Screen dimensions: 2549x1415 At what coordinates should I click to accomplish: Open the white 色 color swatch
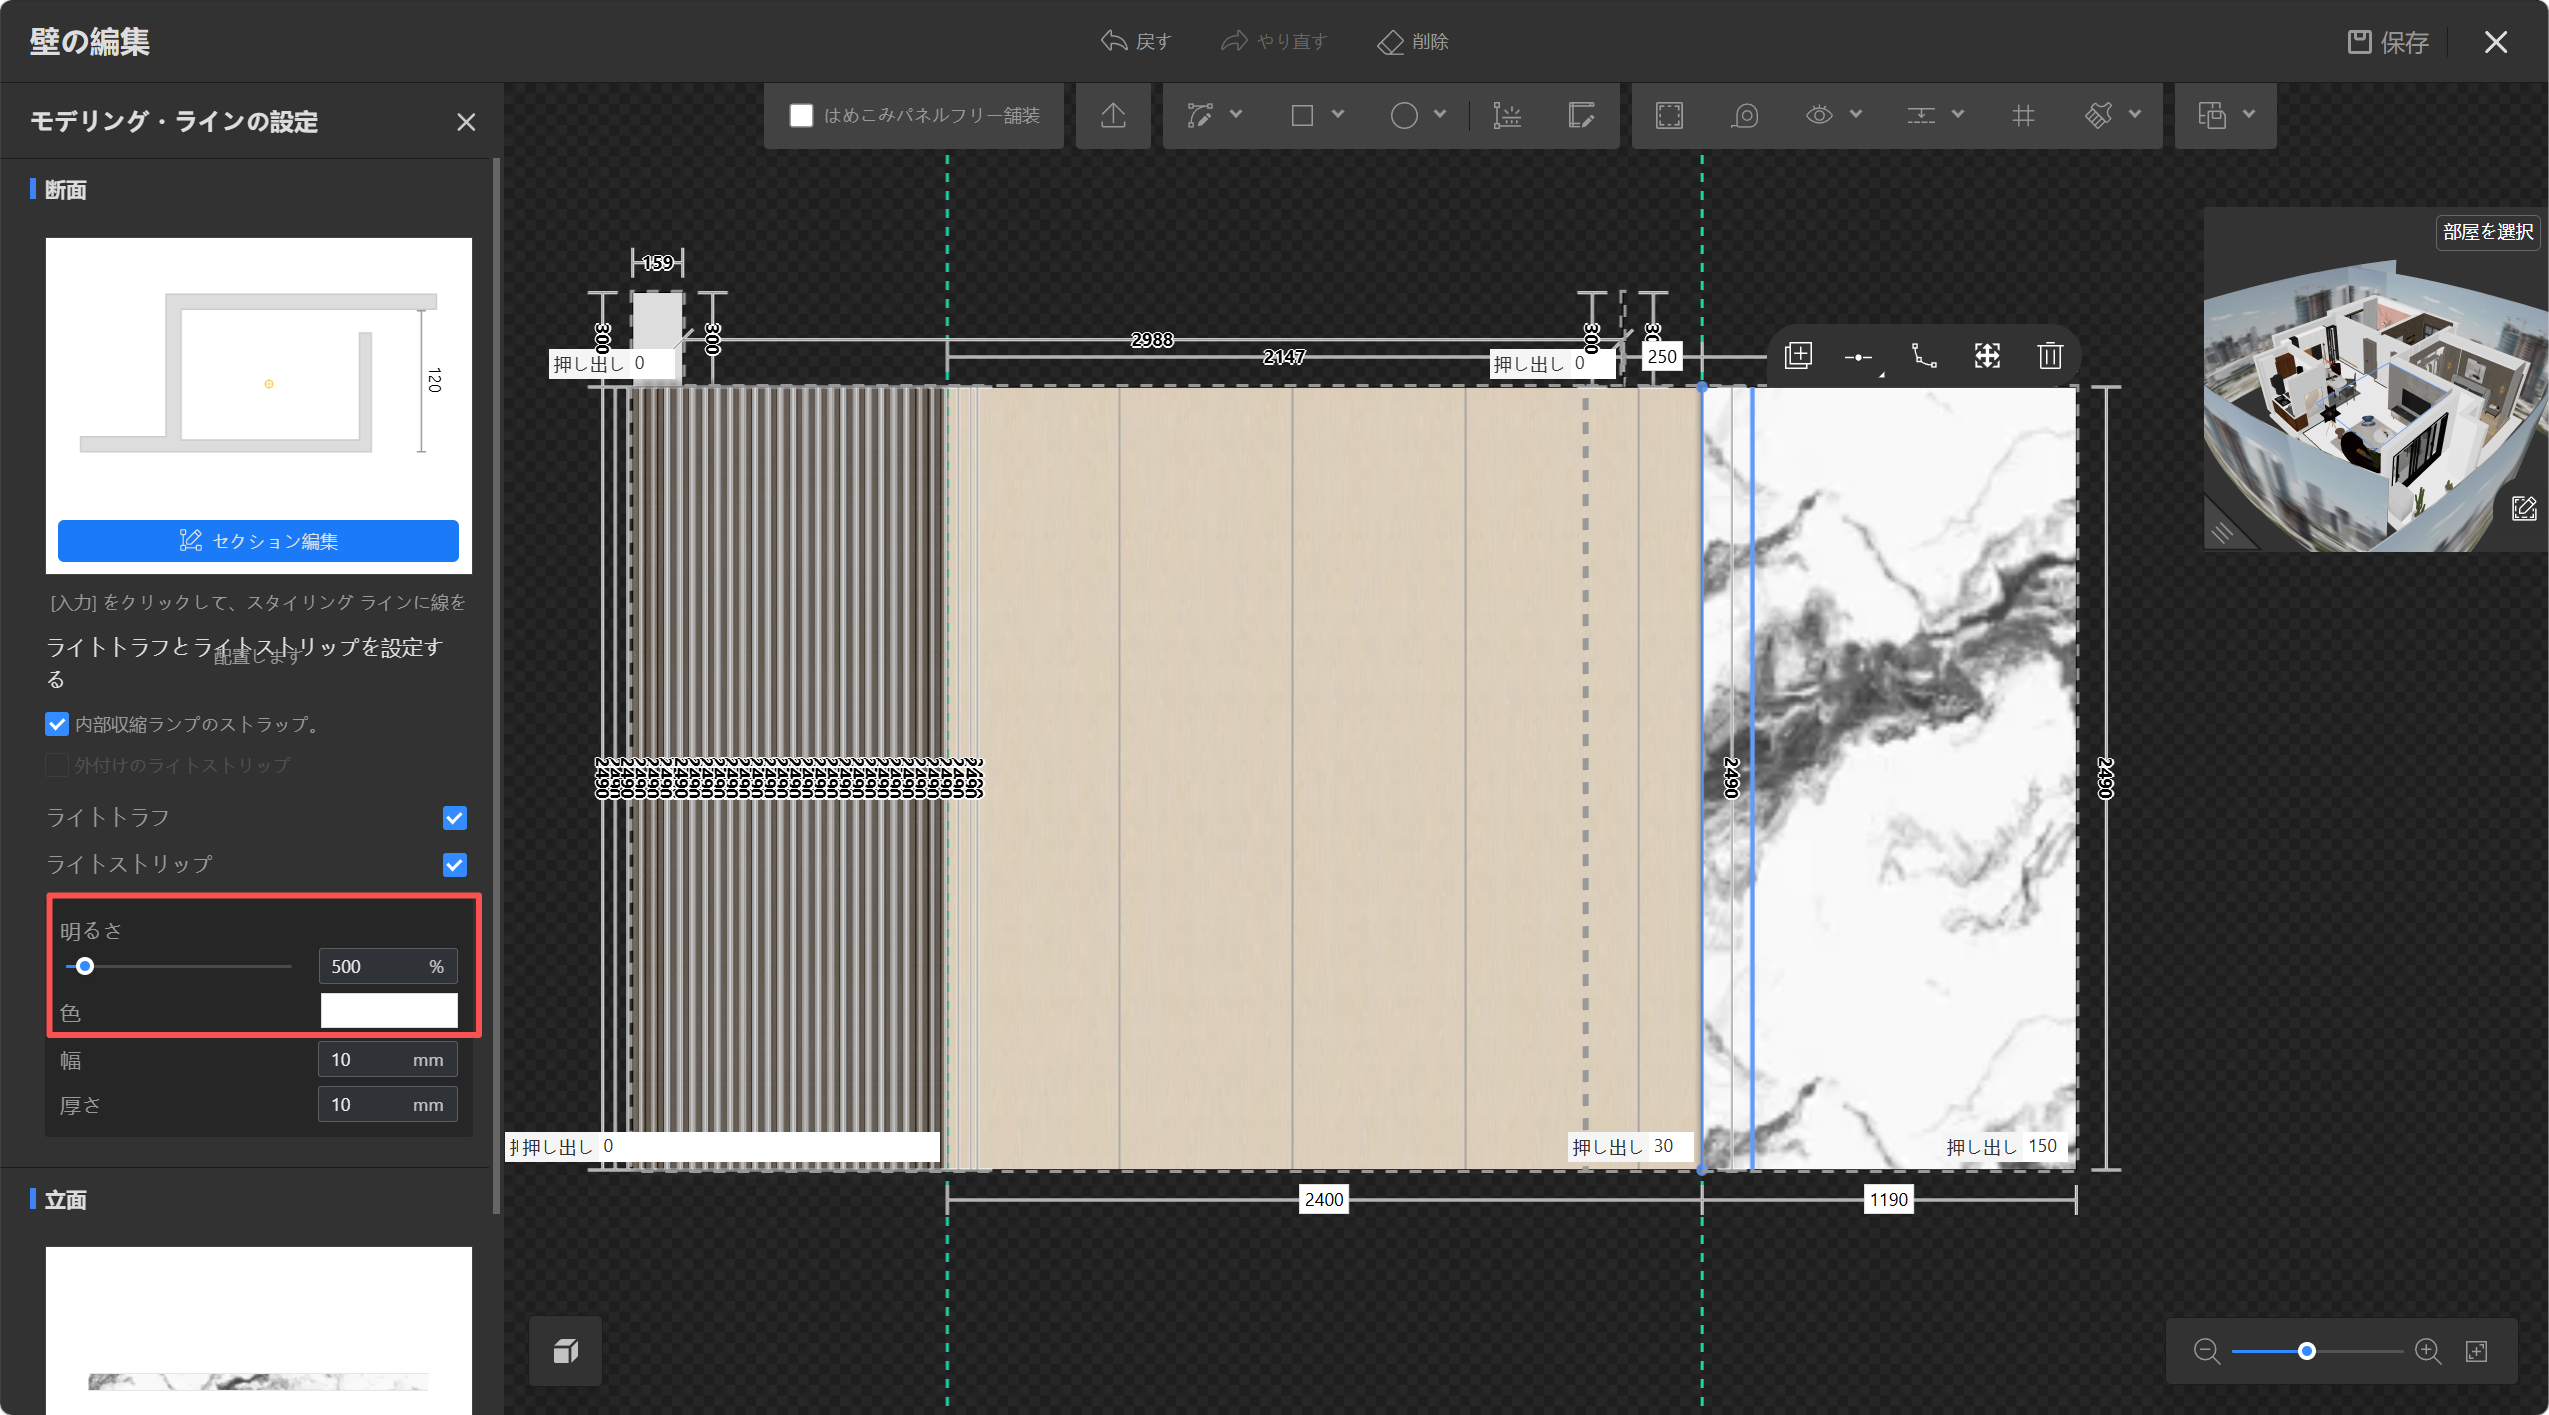pos(389,1011)
